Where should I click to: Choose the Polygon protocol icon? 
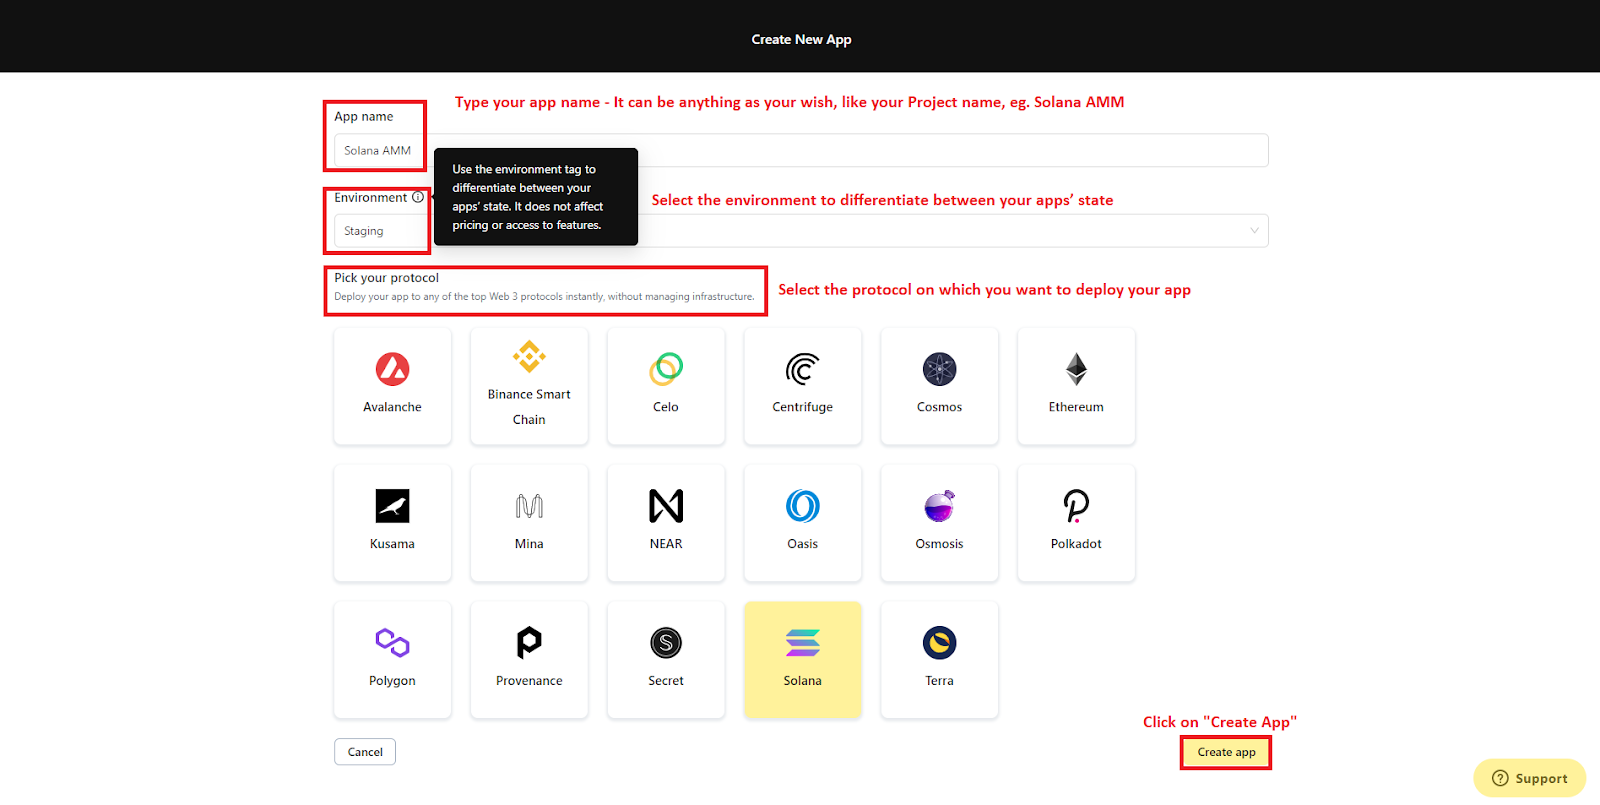tap(392, 643)
